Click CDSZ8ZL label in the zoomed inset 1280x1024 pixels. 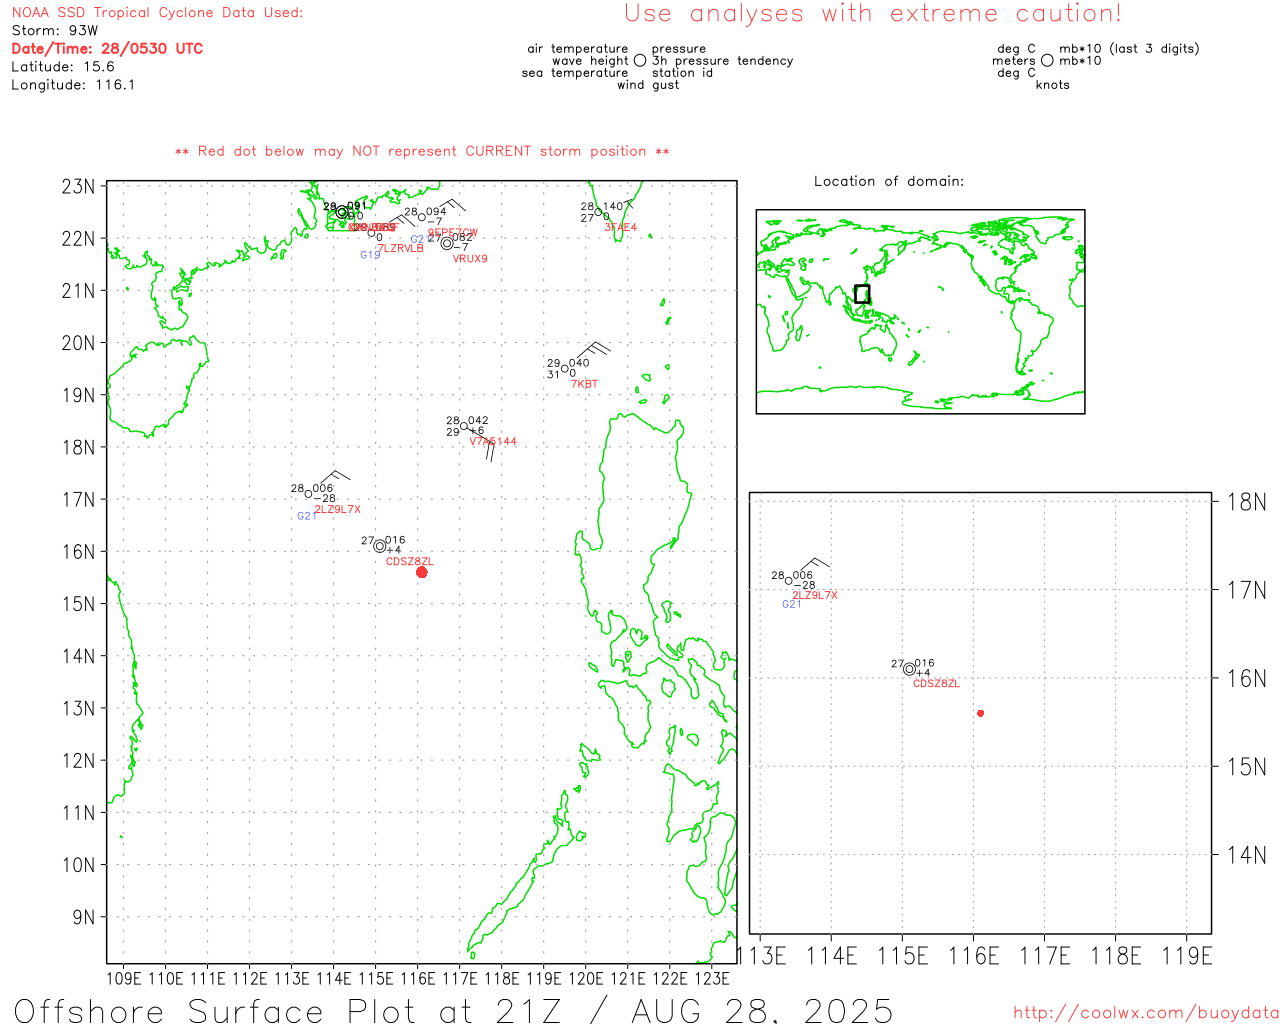click(x=936, y=684)
